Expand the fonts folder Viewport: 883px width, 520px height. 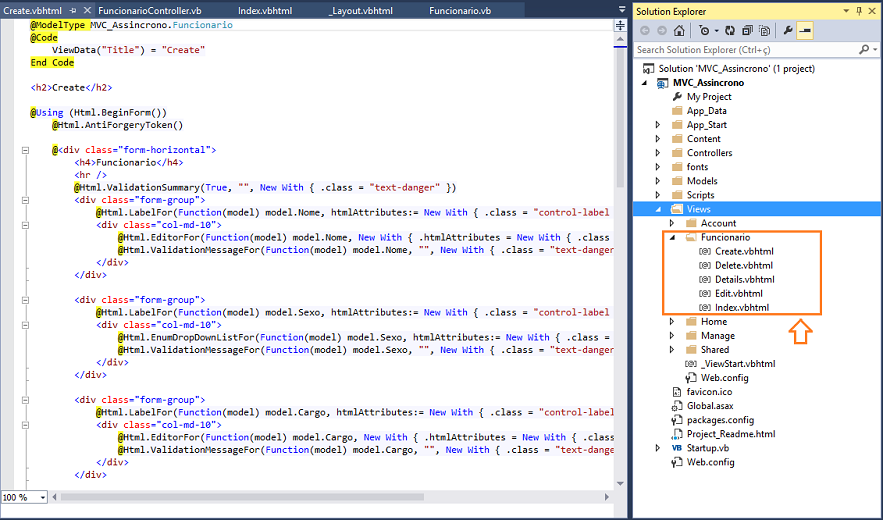658,167
